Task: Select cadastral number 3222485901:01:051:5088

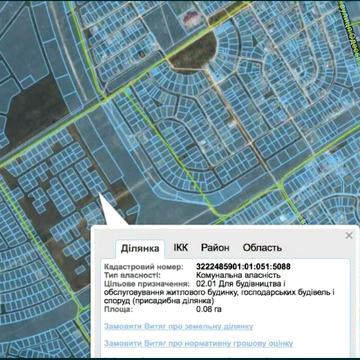Action: click(x=243, y=267)
